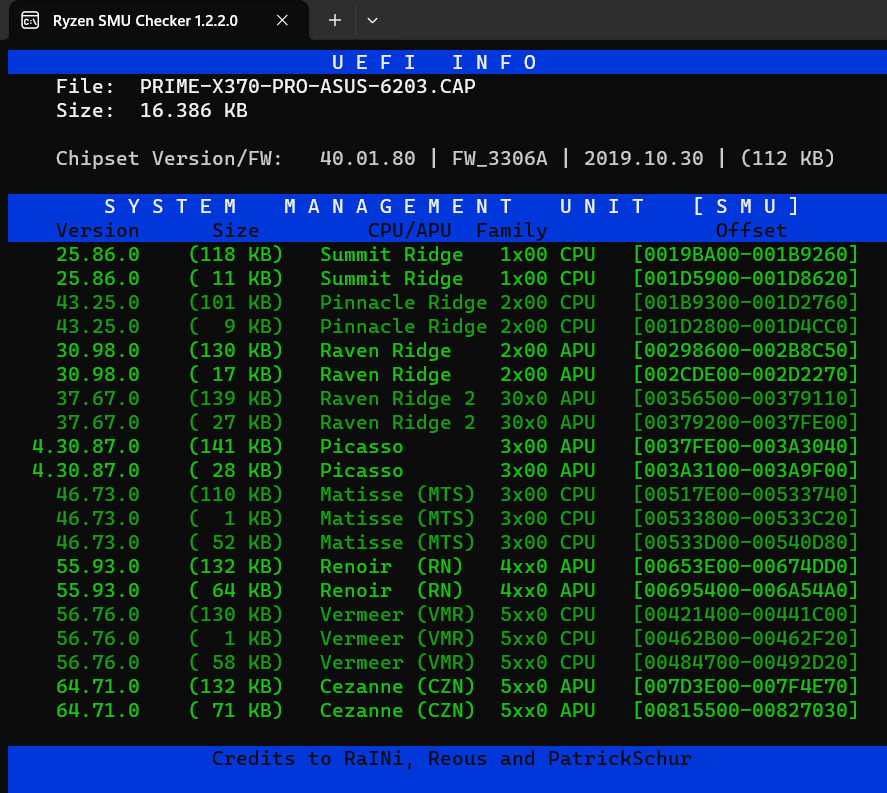887x793 pixels.
Task: Click offset [00695400-006A54A0]
Action: [746, 591]
